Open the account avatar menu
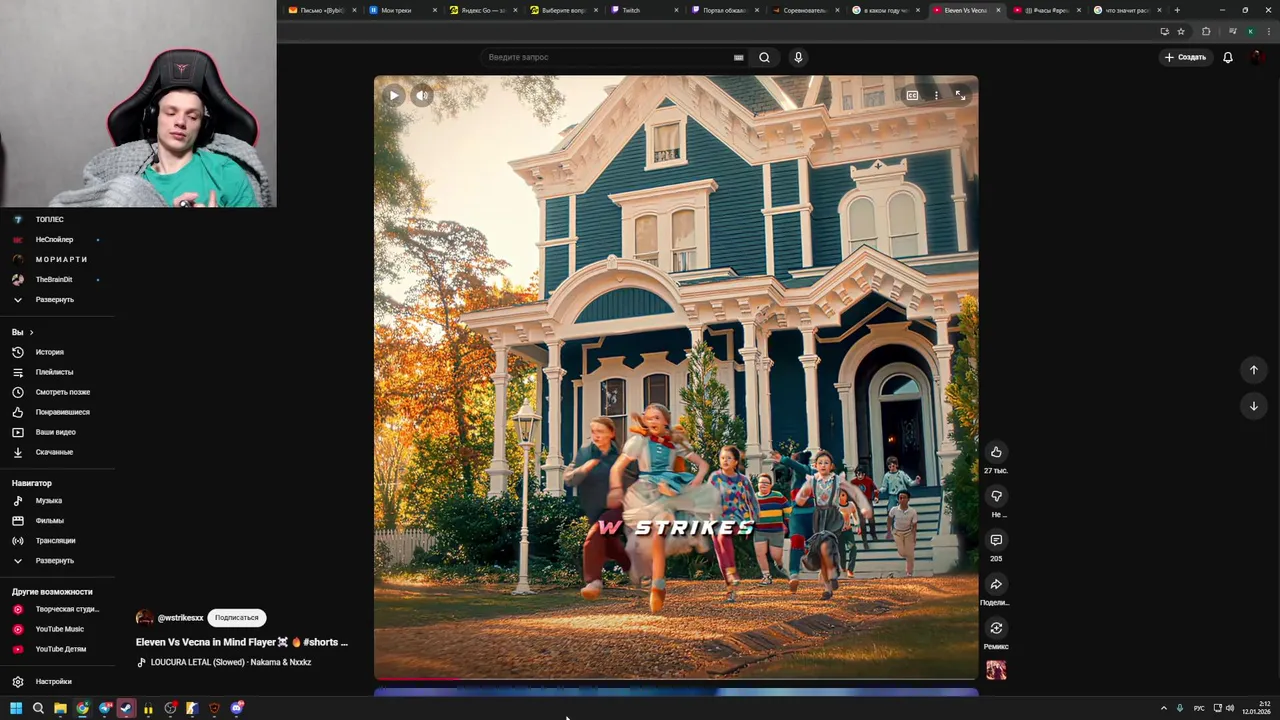The height and width of the screenshot is (720, 1280). (1259, 57)
